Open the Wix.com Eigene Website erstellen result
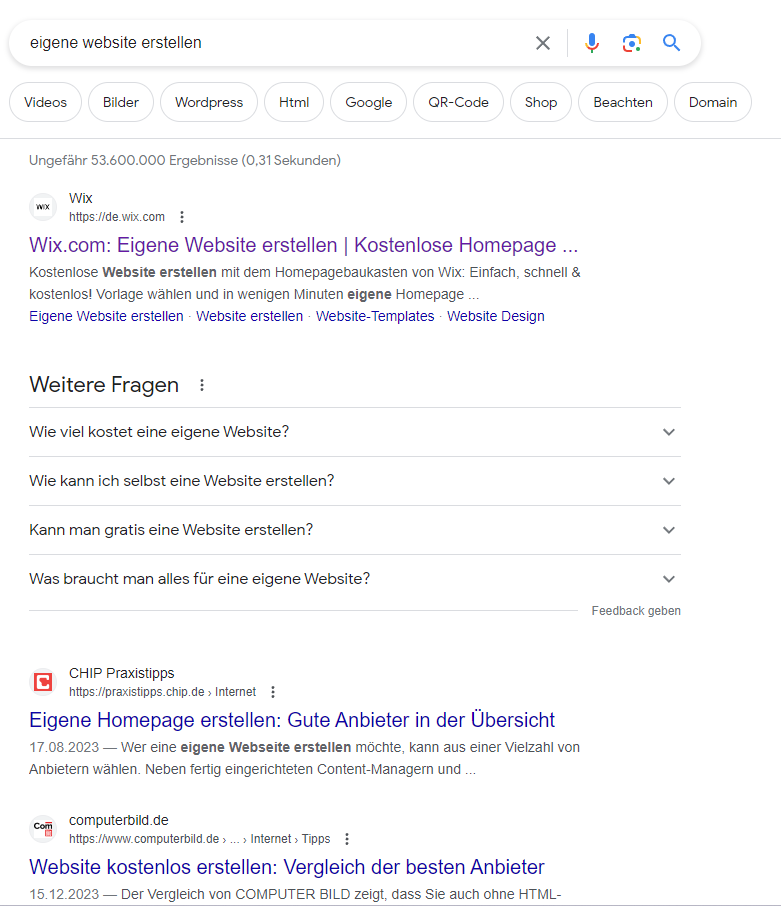Screen dimensions: 781x906 pos(303,245)
